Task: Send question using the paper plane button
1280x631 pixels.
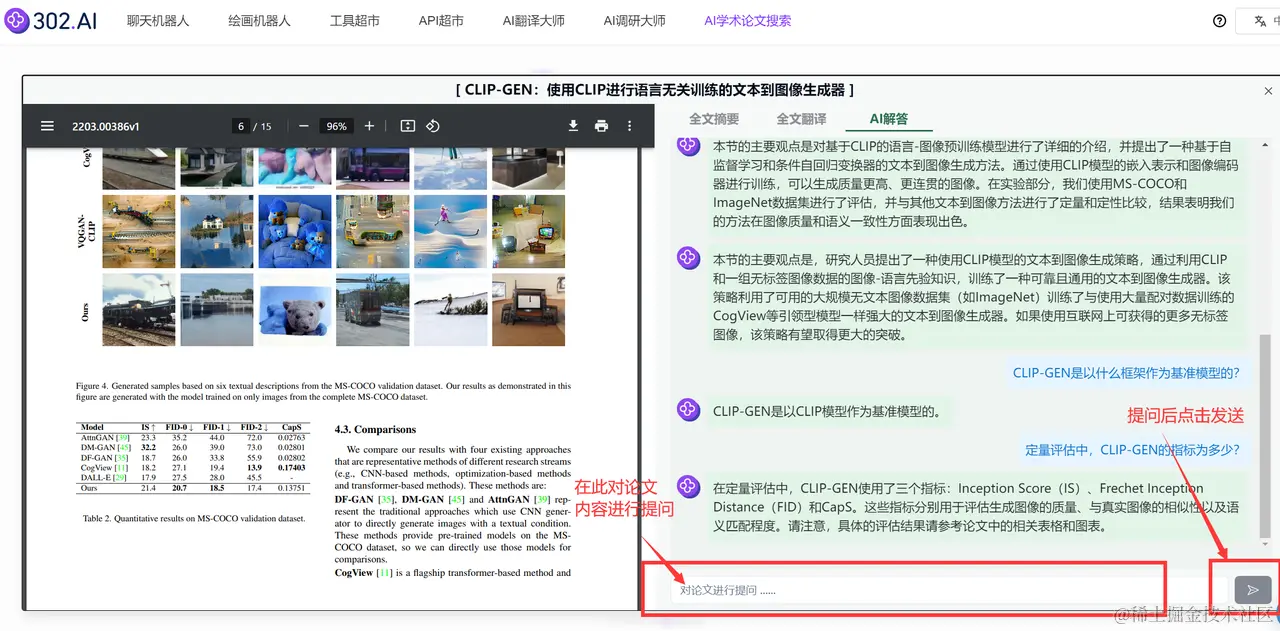Action: coord(1252,589)
